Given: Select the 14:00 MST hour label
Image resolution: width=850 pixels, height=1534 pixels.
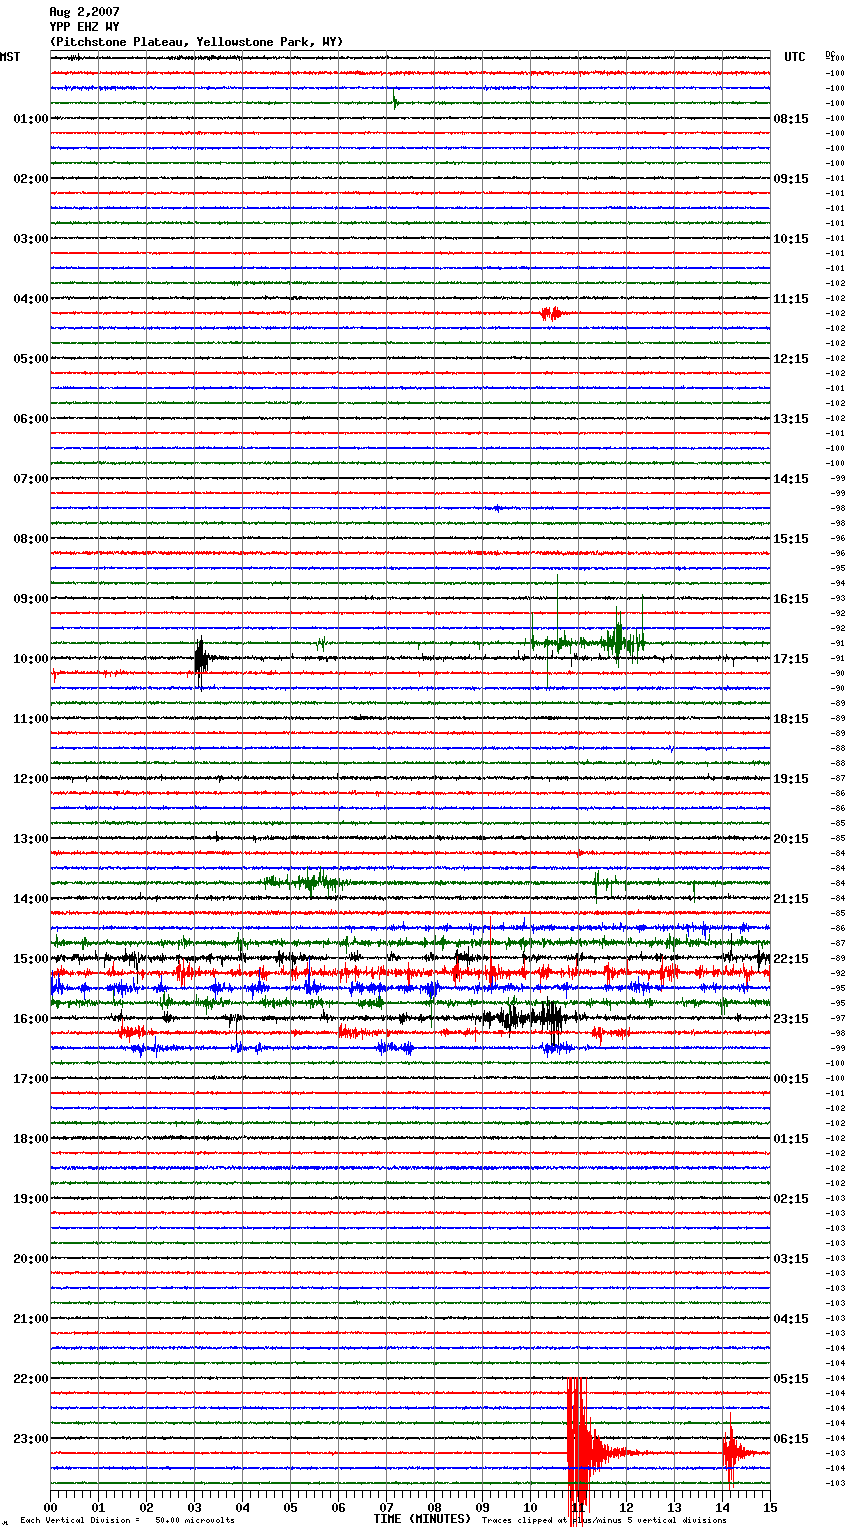Looking at the screenshot, I should (31, 899).
